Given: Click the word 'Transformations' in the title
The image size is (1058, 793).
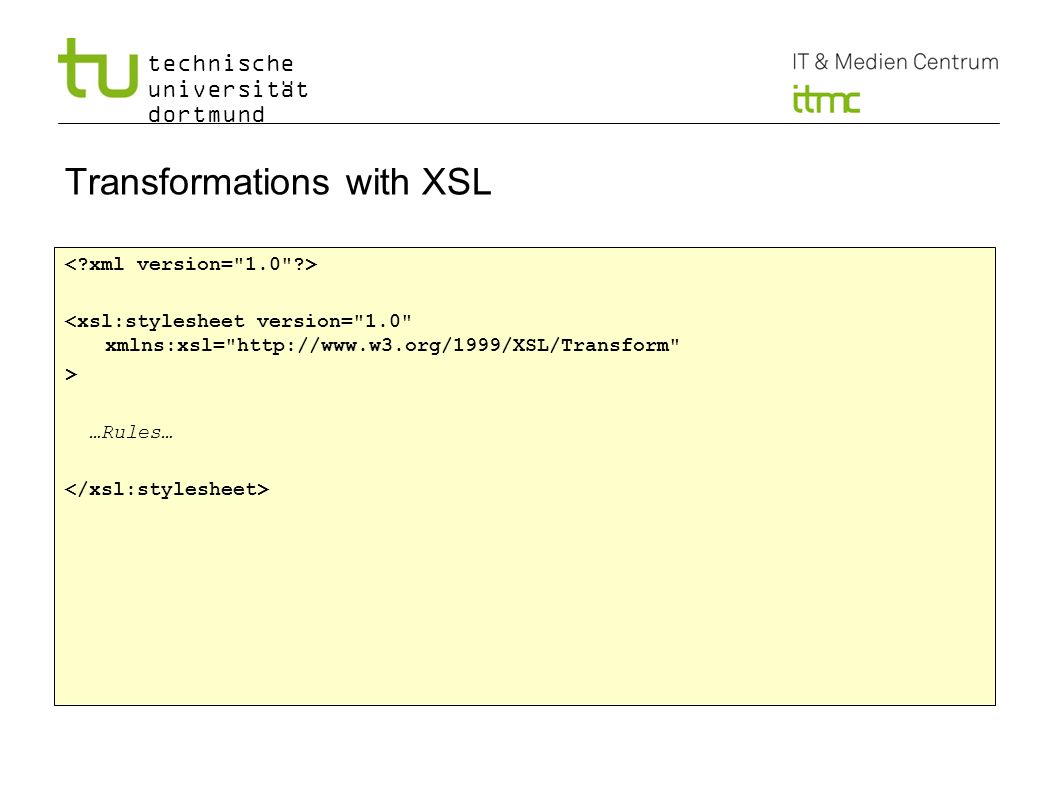Looking at the screenshot, I should point(197,182).
